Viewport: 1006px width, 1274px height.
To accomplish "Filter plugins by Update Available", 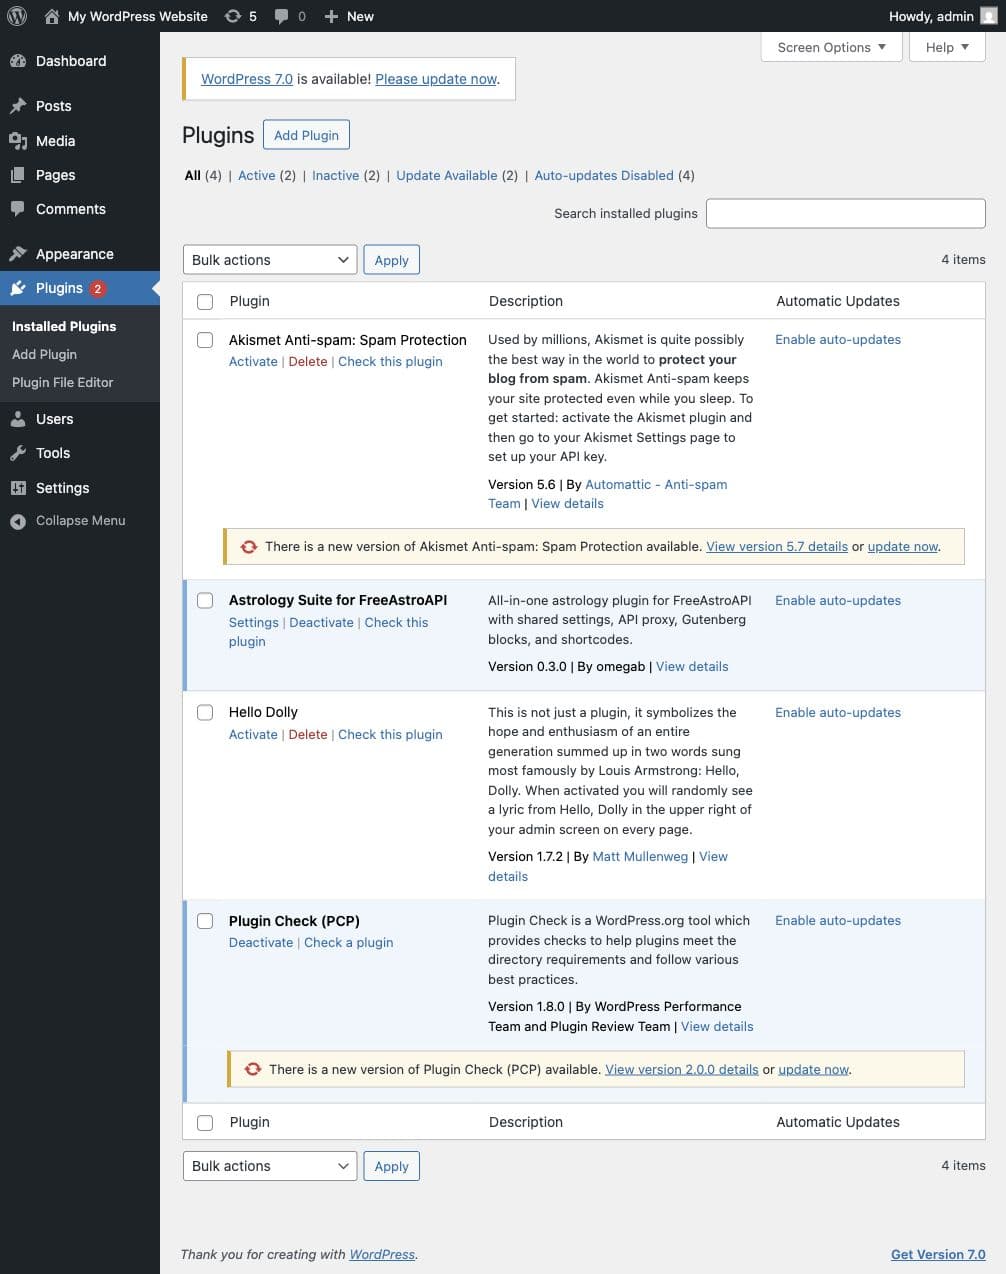I will coord(446,175).
